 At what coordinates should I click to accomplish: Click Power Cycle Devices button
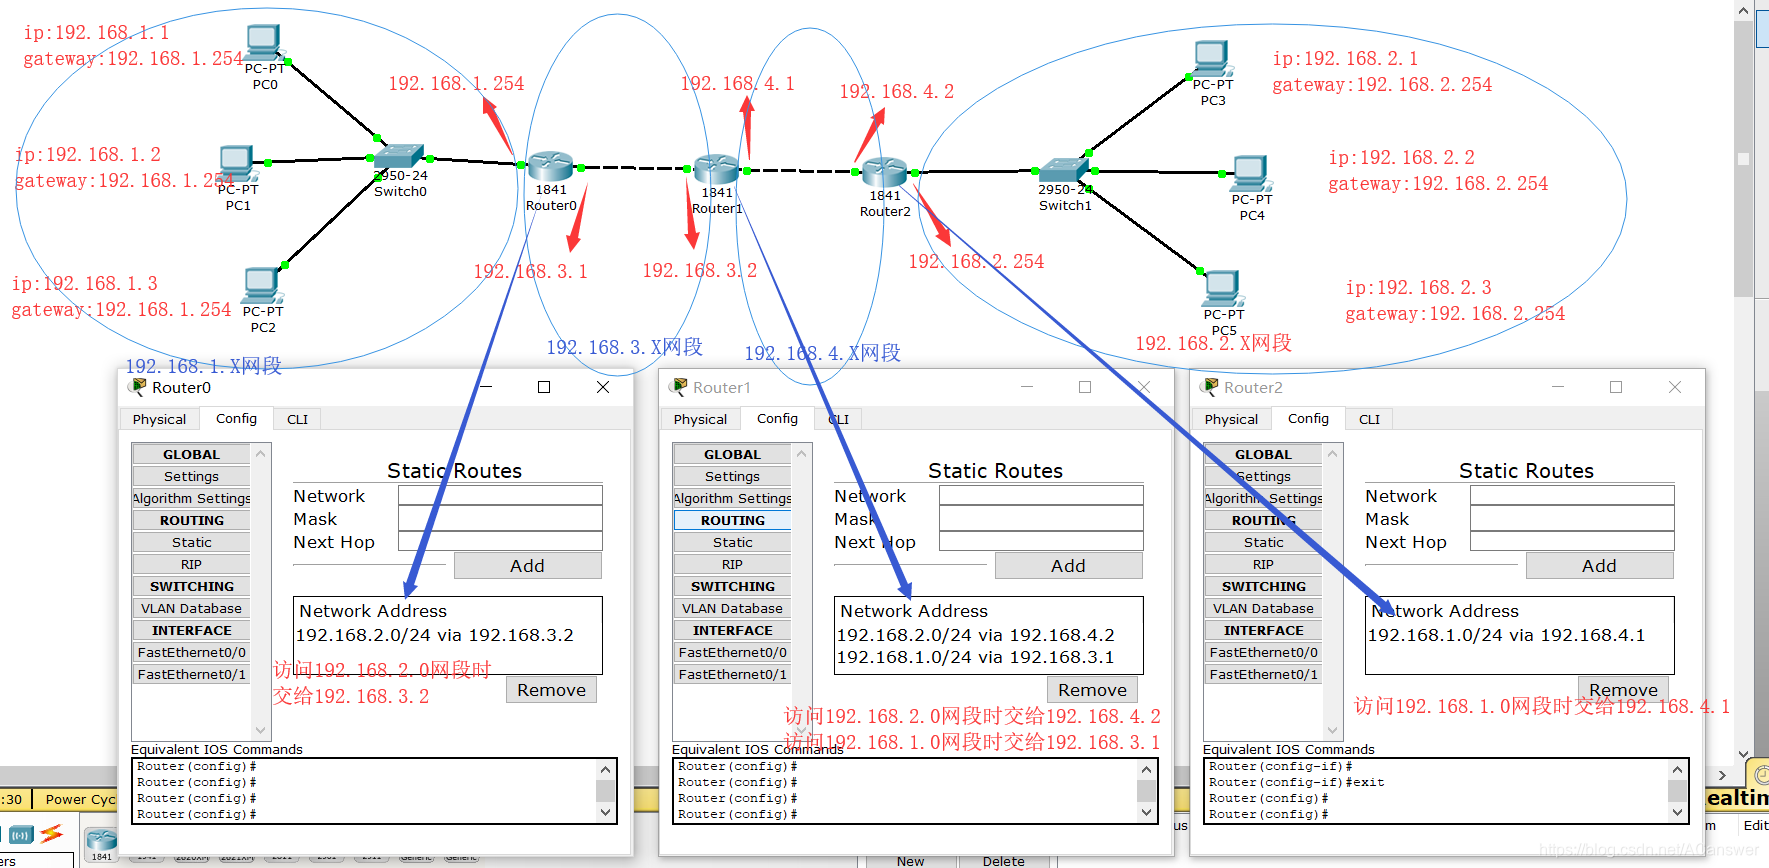(x=80, y=799)
